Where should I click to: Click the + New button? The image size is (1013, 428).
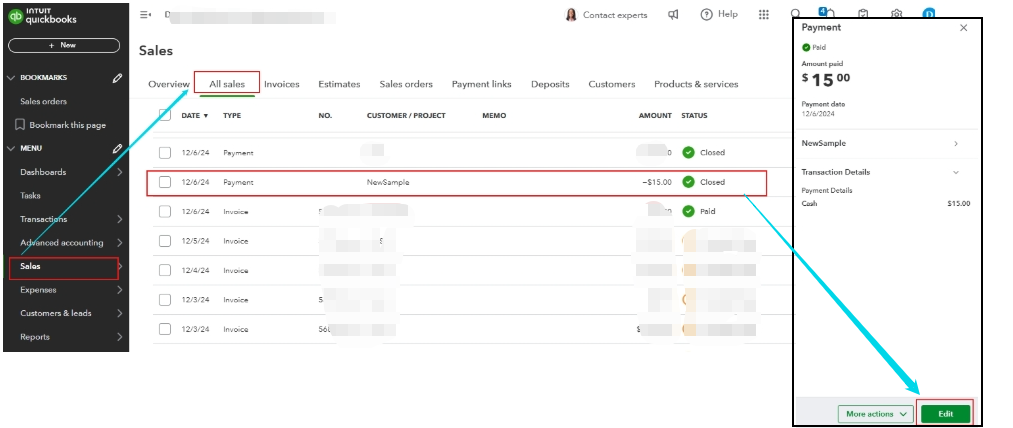(x=63, y=45)
